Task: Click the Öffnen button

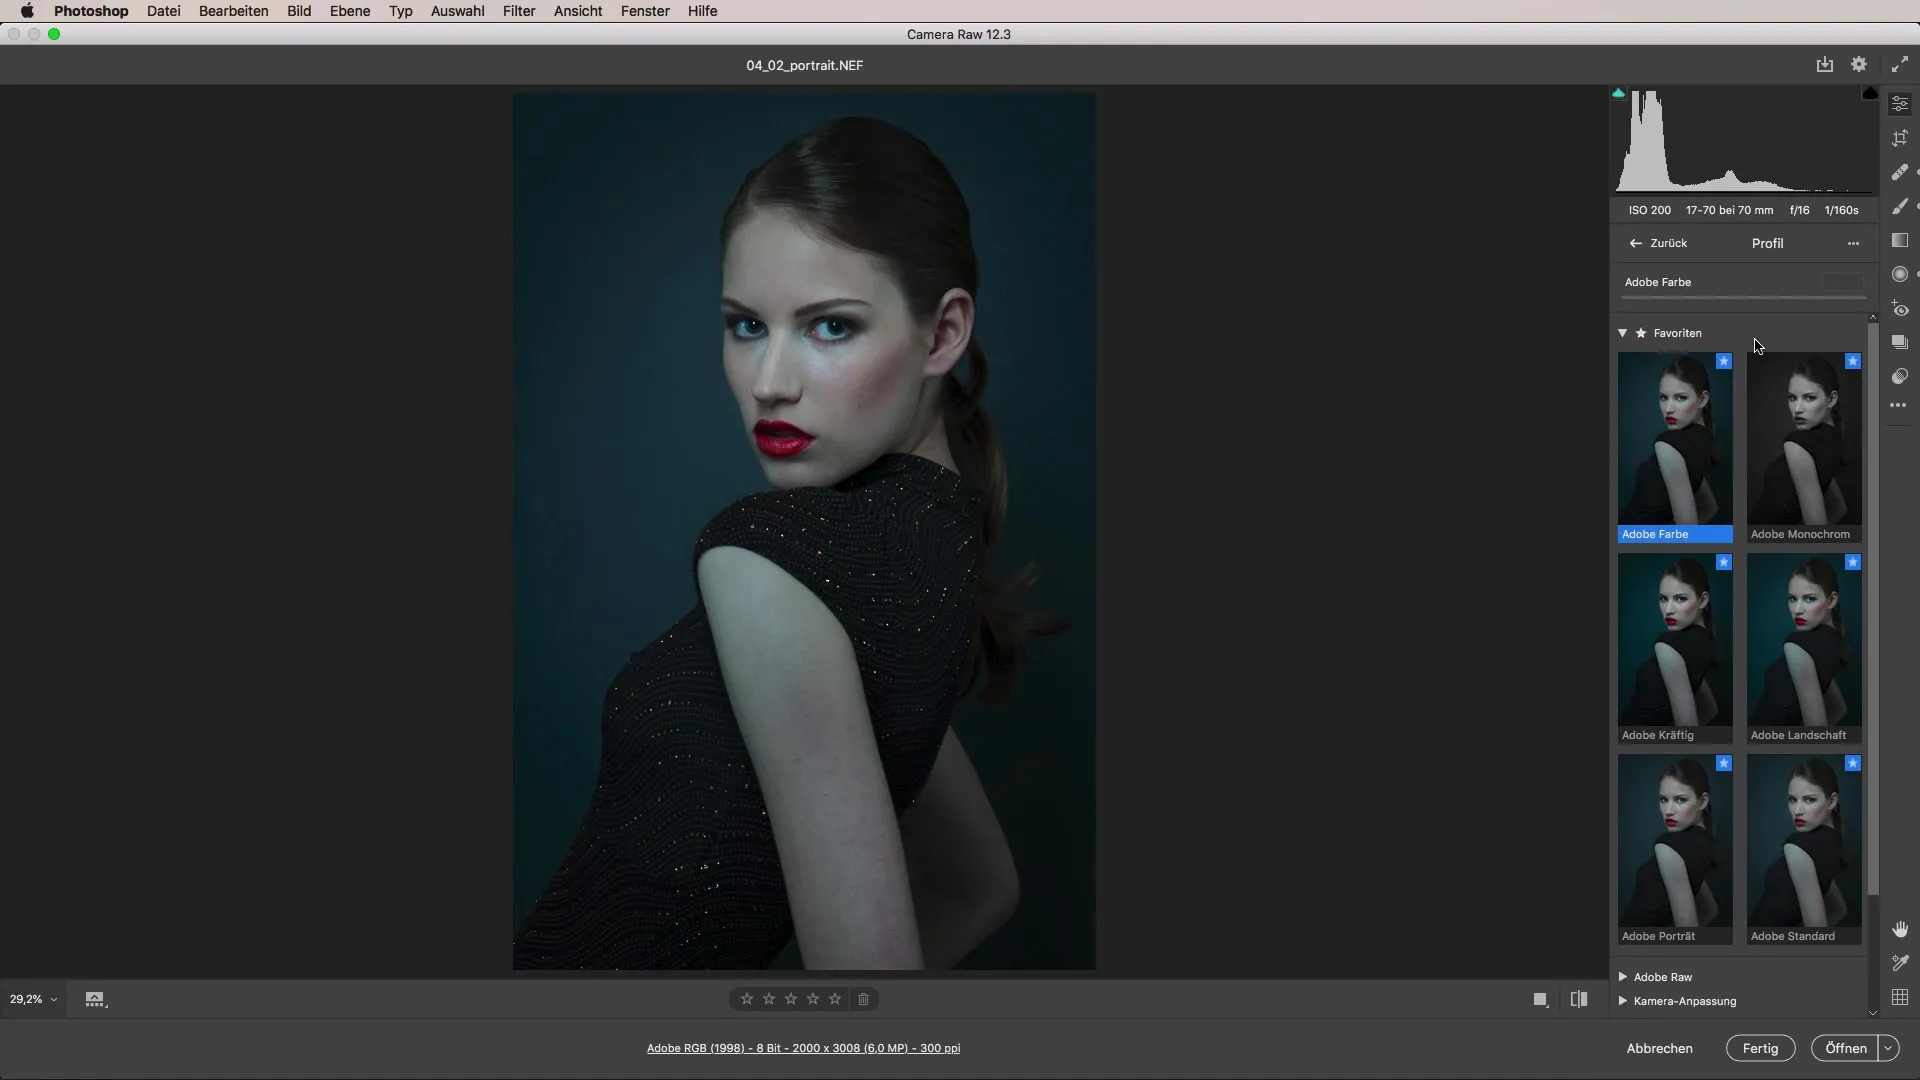Action: (1845, 1048)
